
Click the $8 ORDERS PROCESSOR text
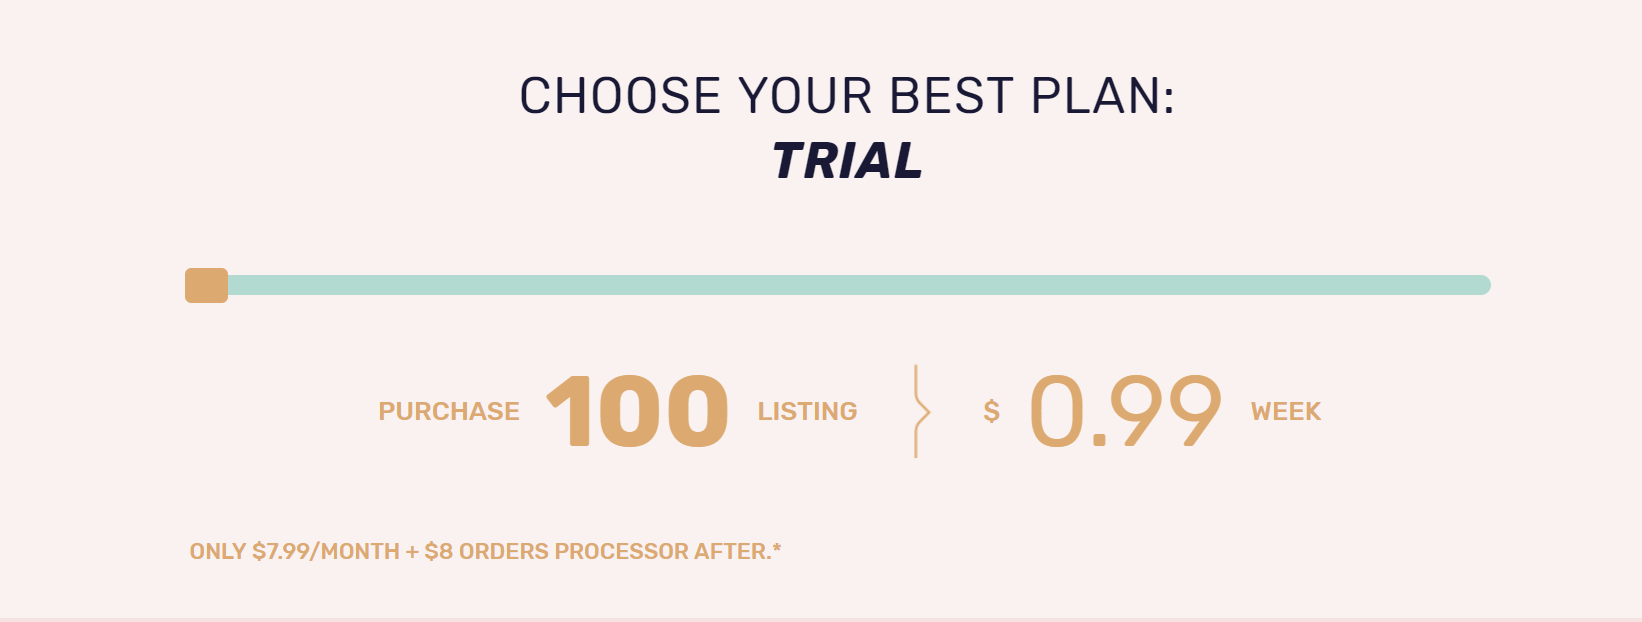tap(560, 550)
